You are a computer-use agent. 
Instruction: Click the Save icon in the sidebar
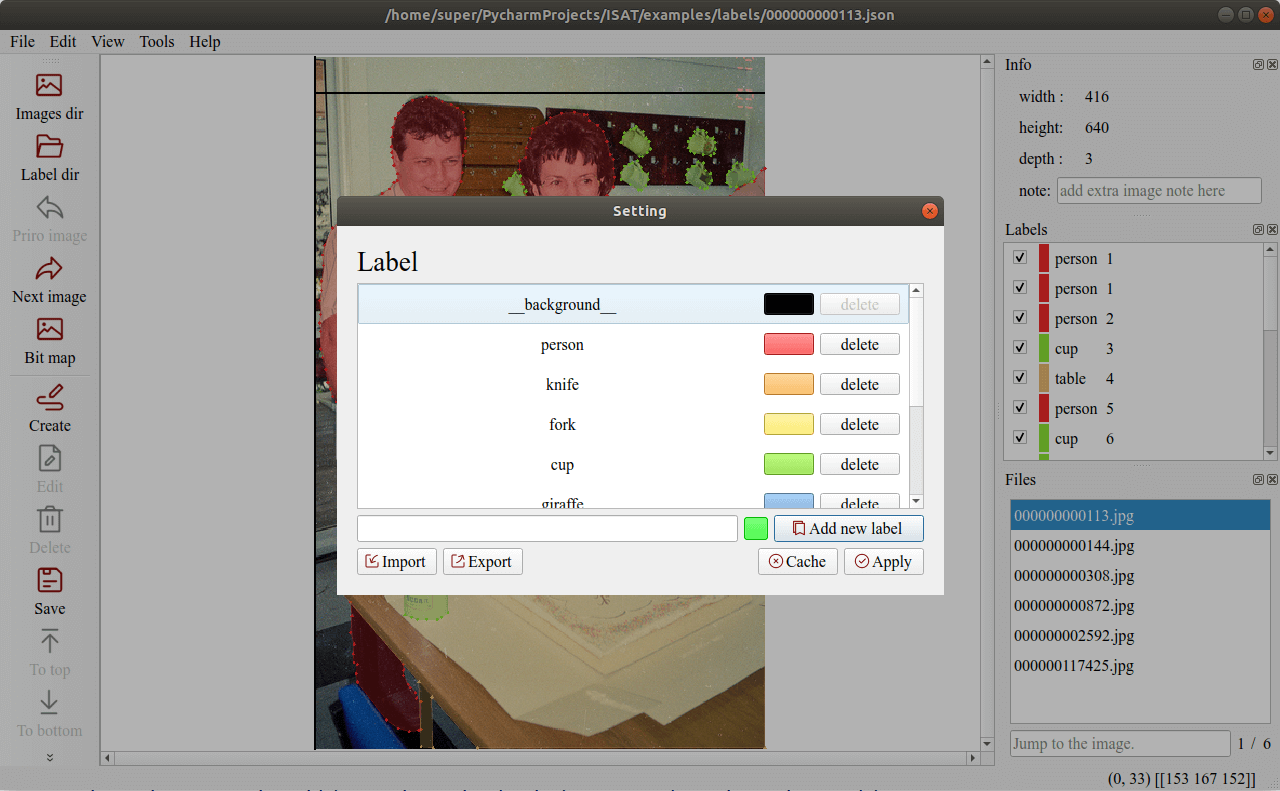tap(49, 581)
